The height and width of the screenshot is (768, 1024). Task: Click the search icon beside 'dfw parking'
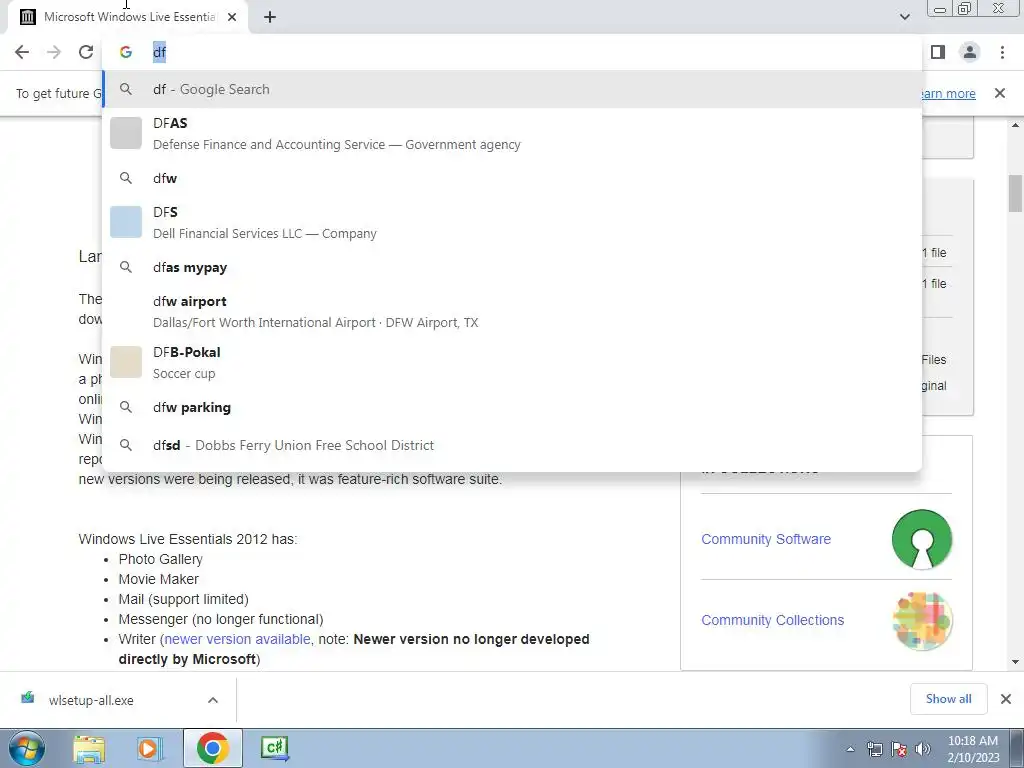click(x=126, y=408)
